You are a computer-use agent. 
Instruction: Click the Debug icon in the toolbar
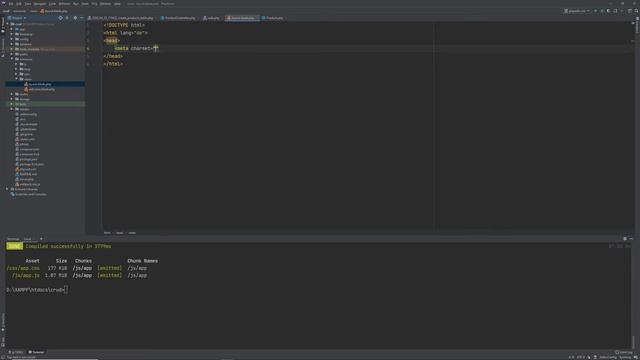click(x=602, y=11)
